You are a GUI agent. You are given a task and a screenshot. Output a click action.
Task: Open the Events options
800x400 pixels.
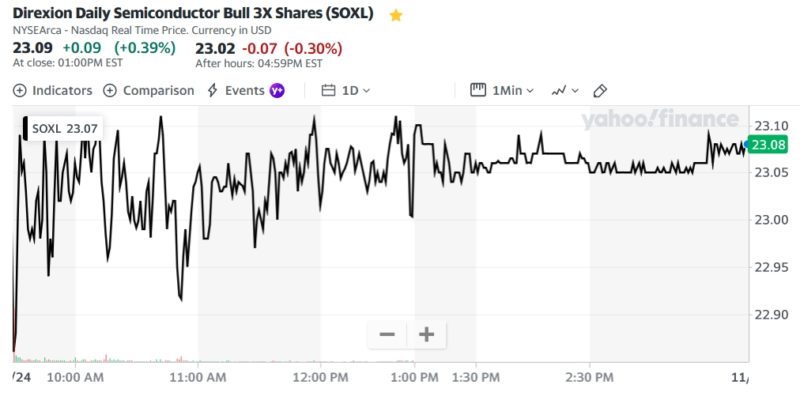(x=244, y=90)
